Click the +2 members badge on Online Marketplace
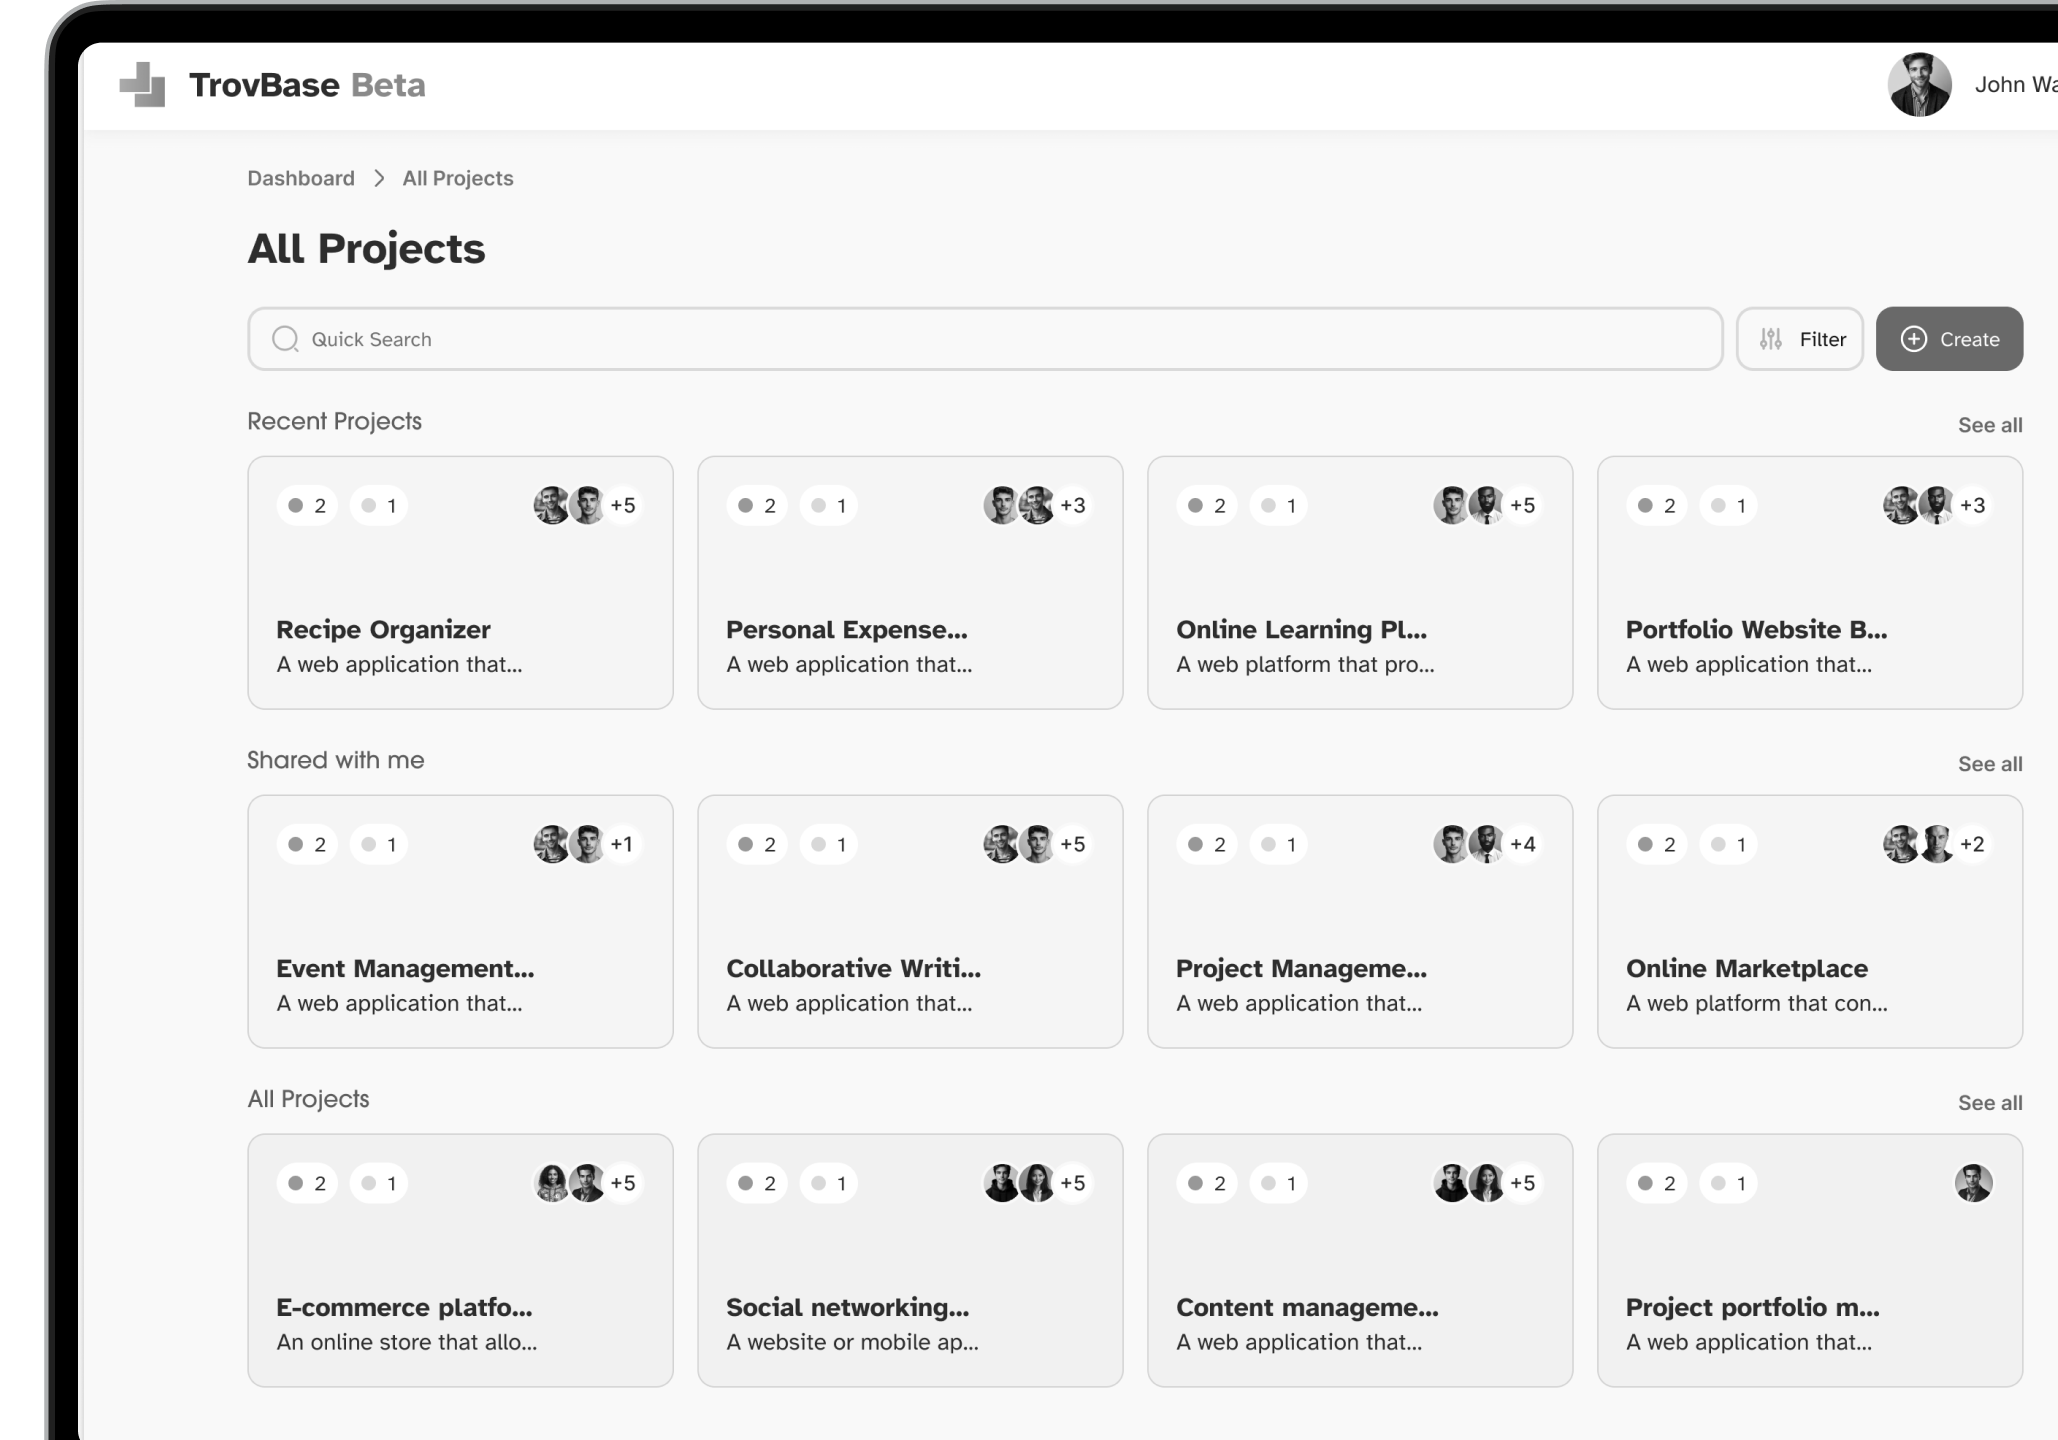Image resolution: width=2058 pixels, height=1440 pixels. coord(1972,844)
